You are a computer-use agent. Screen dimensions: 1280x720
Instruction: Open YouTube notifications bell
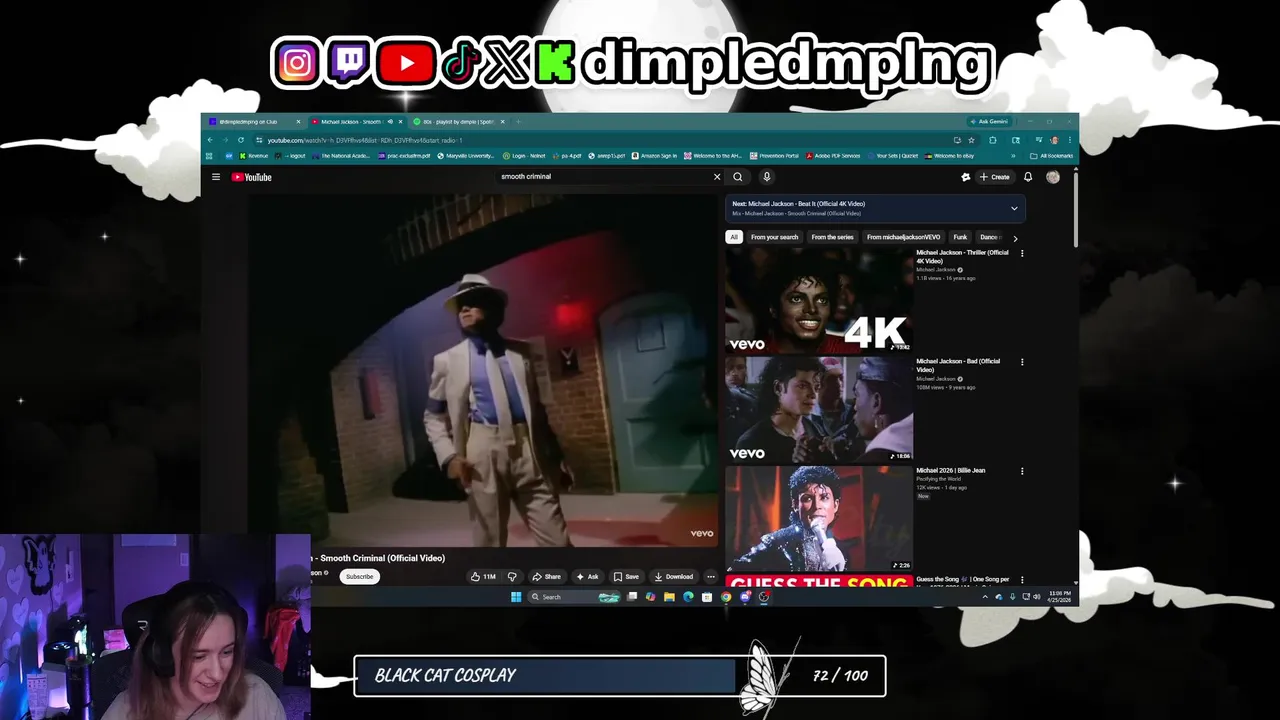pos(1027,177)
